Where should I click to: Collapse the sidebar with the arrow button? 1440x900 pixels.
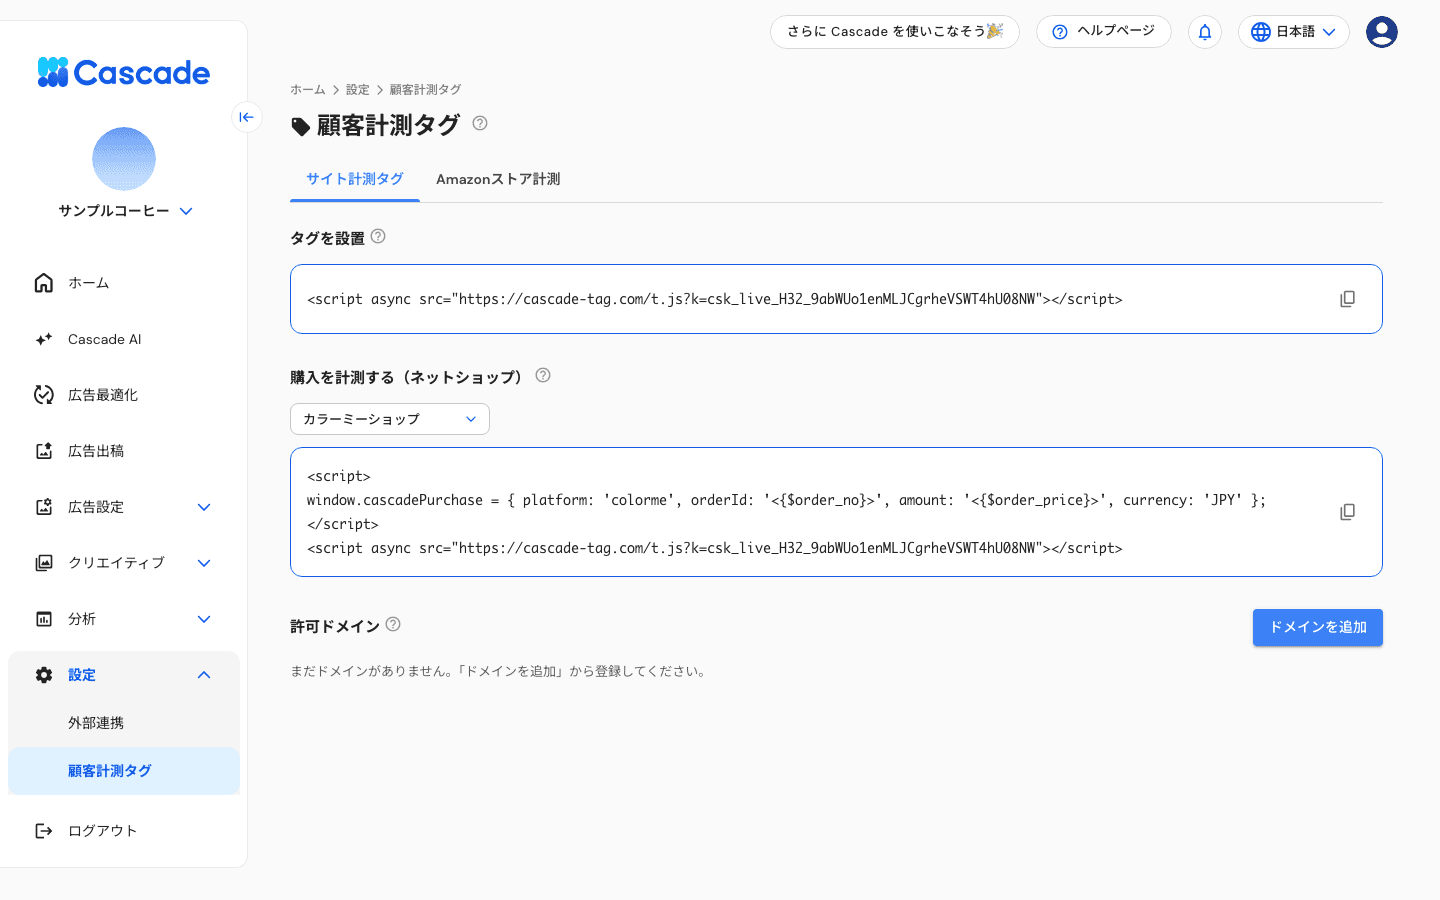(x=247, y=117)
